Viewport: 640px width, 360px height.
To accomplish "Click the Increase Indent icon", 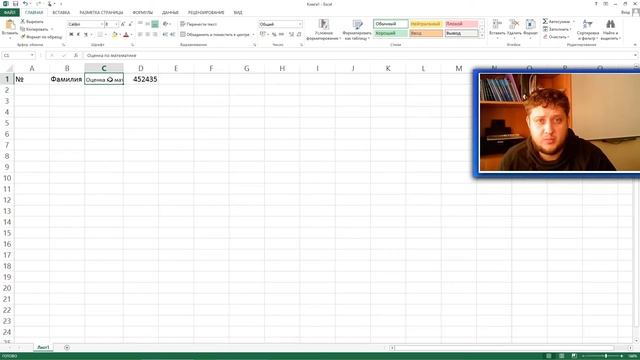I will point(172,35).
